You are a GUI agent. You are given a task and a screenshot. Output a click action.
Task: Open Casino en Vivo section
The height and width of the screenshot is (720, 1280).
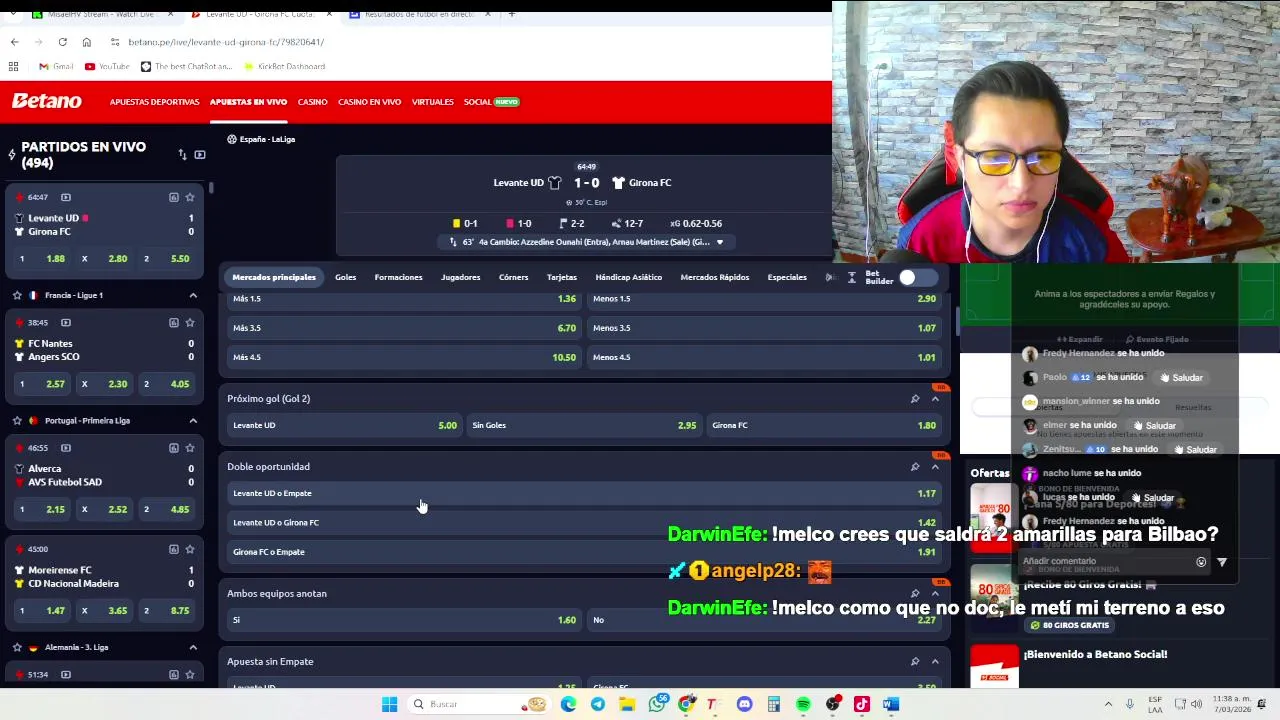coord(369,102)
